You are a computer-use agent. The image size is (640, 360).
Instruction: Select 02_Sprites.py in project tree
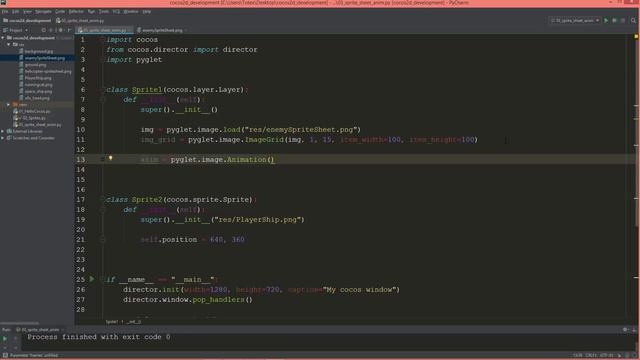(x=32, y=118)
